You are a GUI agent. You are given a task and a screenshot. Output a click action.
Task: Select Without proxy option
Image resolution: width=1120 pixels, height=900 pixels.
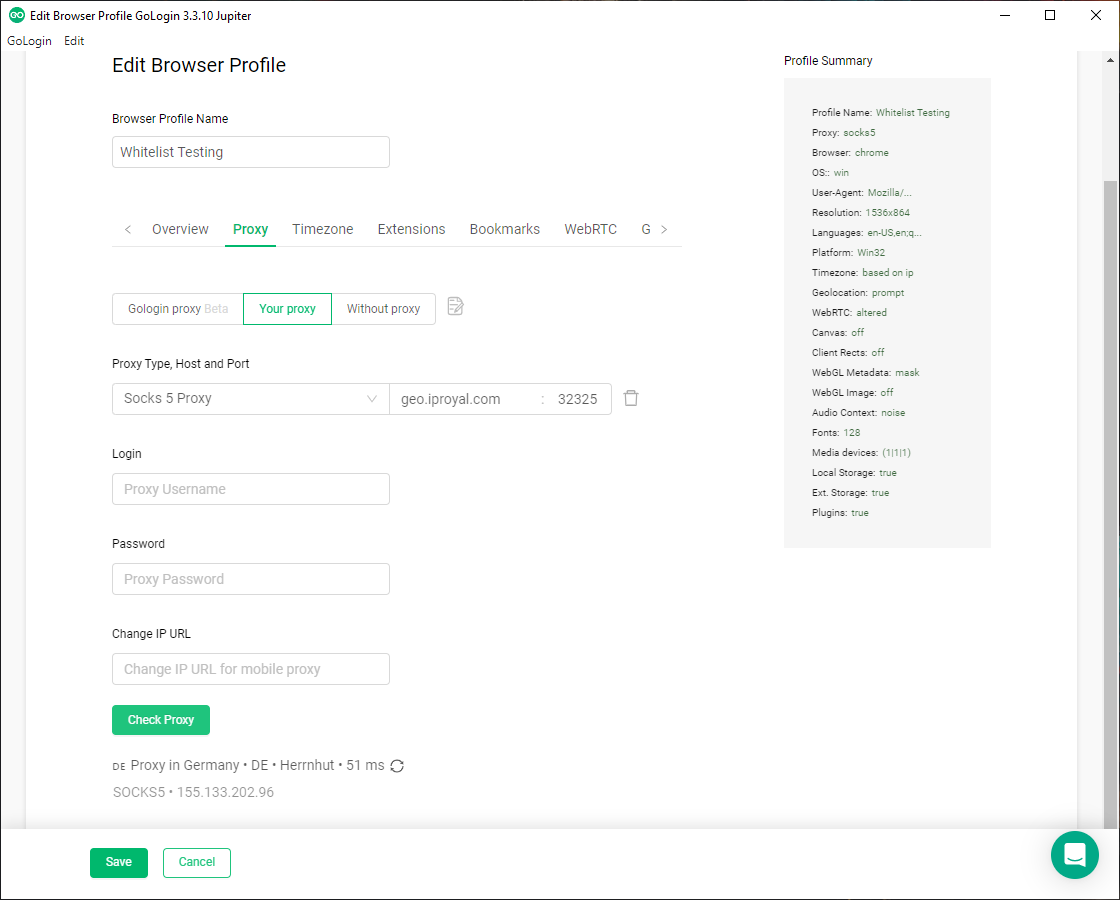click(384, 309)
